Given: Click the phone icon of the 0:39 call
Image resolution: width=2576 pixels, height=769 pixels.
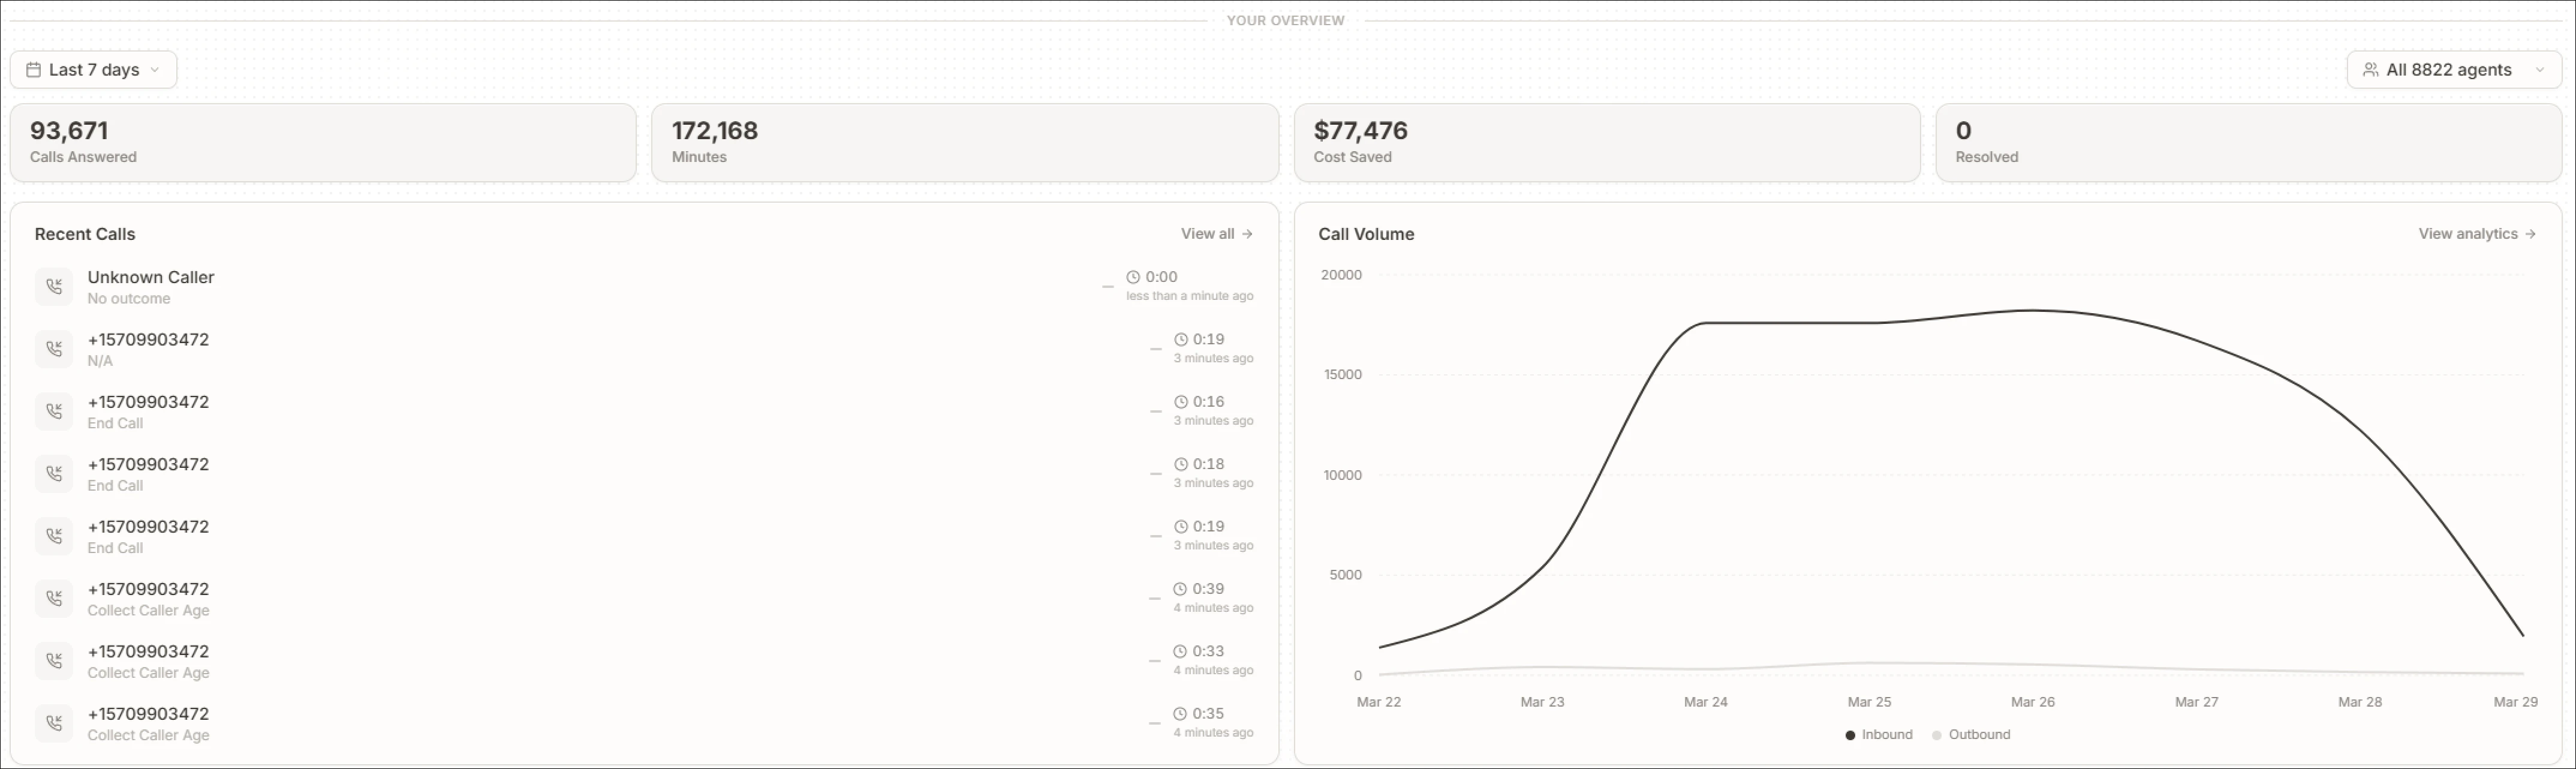Looking at the screenshot, I should 54,599.
